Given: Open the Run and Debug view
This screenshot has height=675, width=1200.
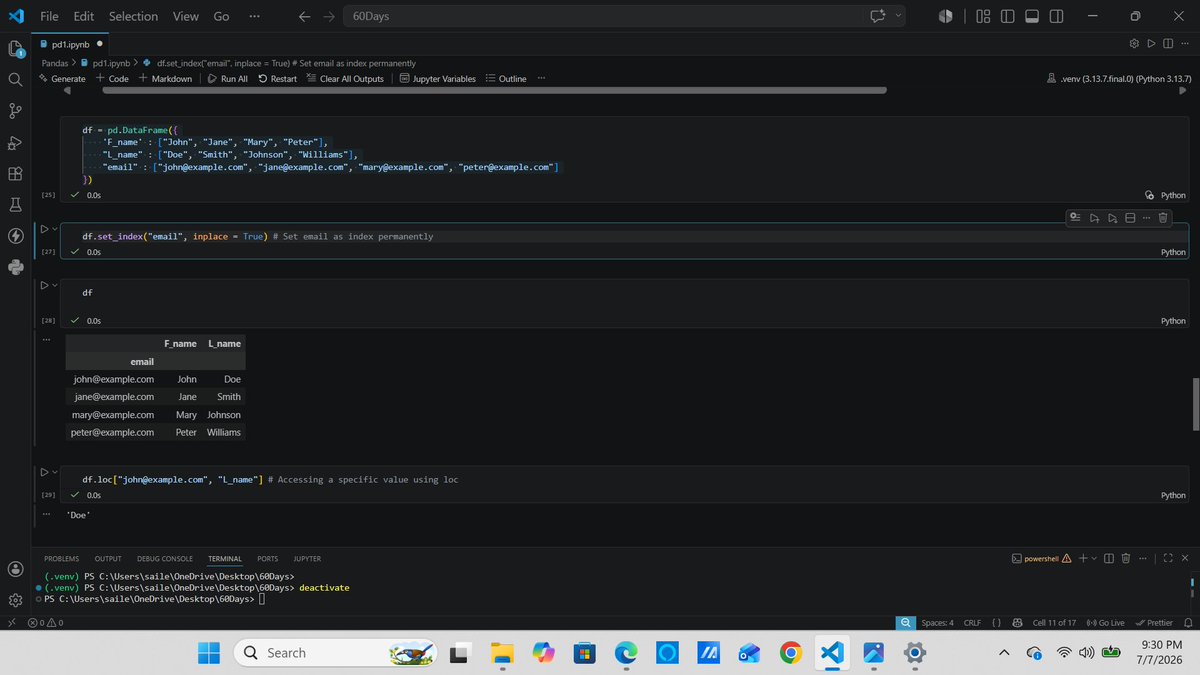Looking at the screenshot, I should [x=15, y=142].
